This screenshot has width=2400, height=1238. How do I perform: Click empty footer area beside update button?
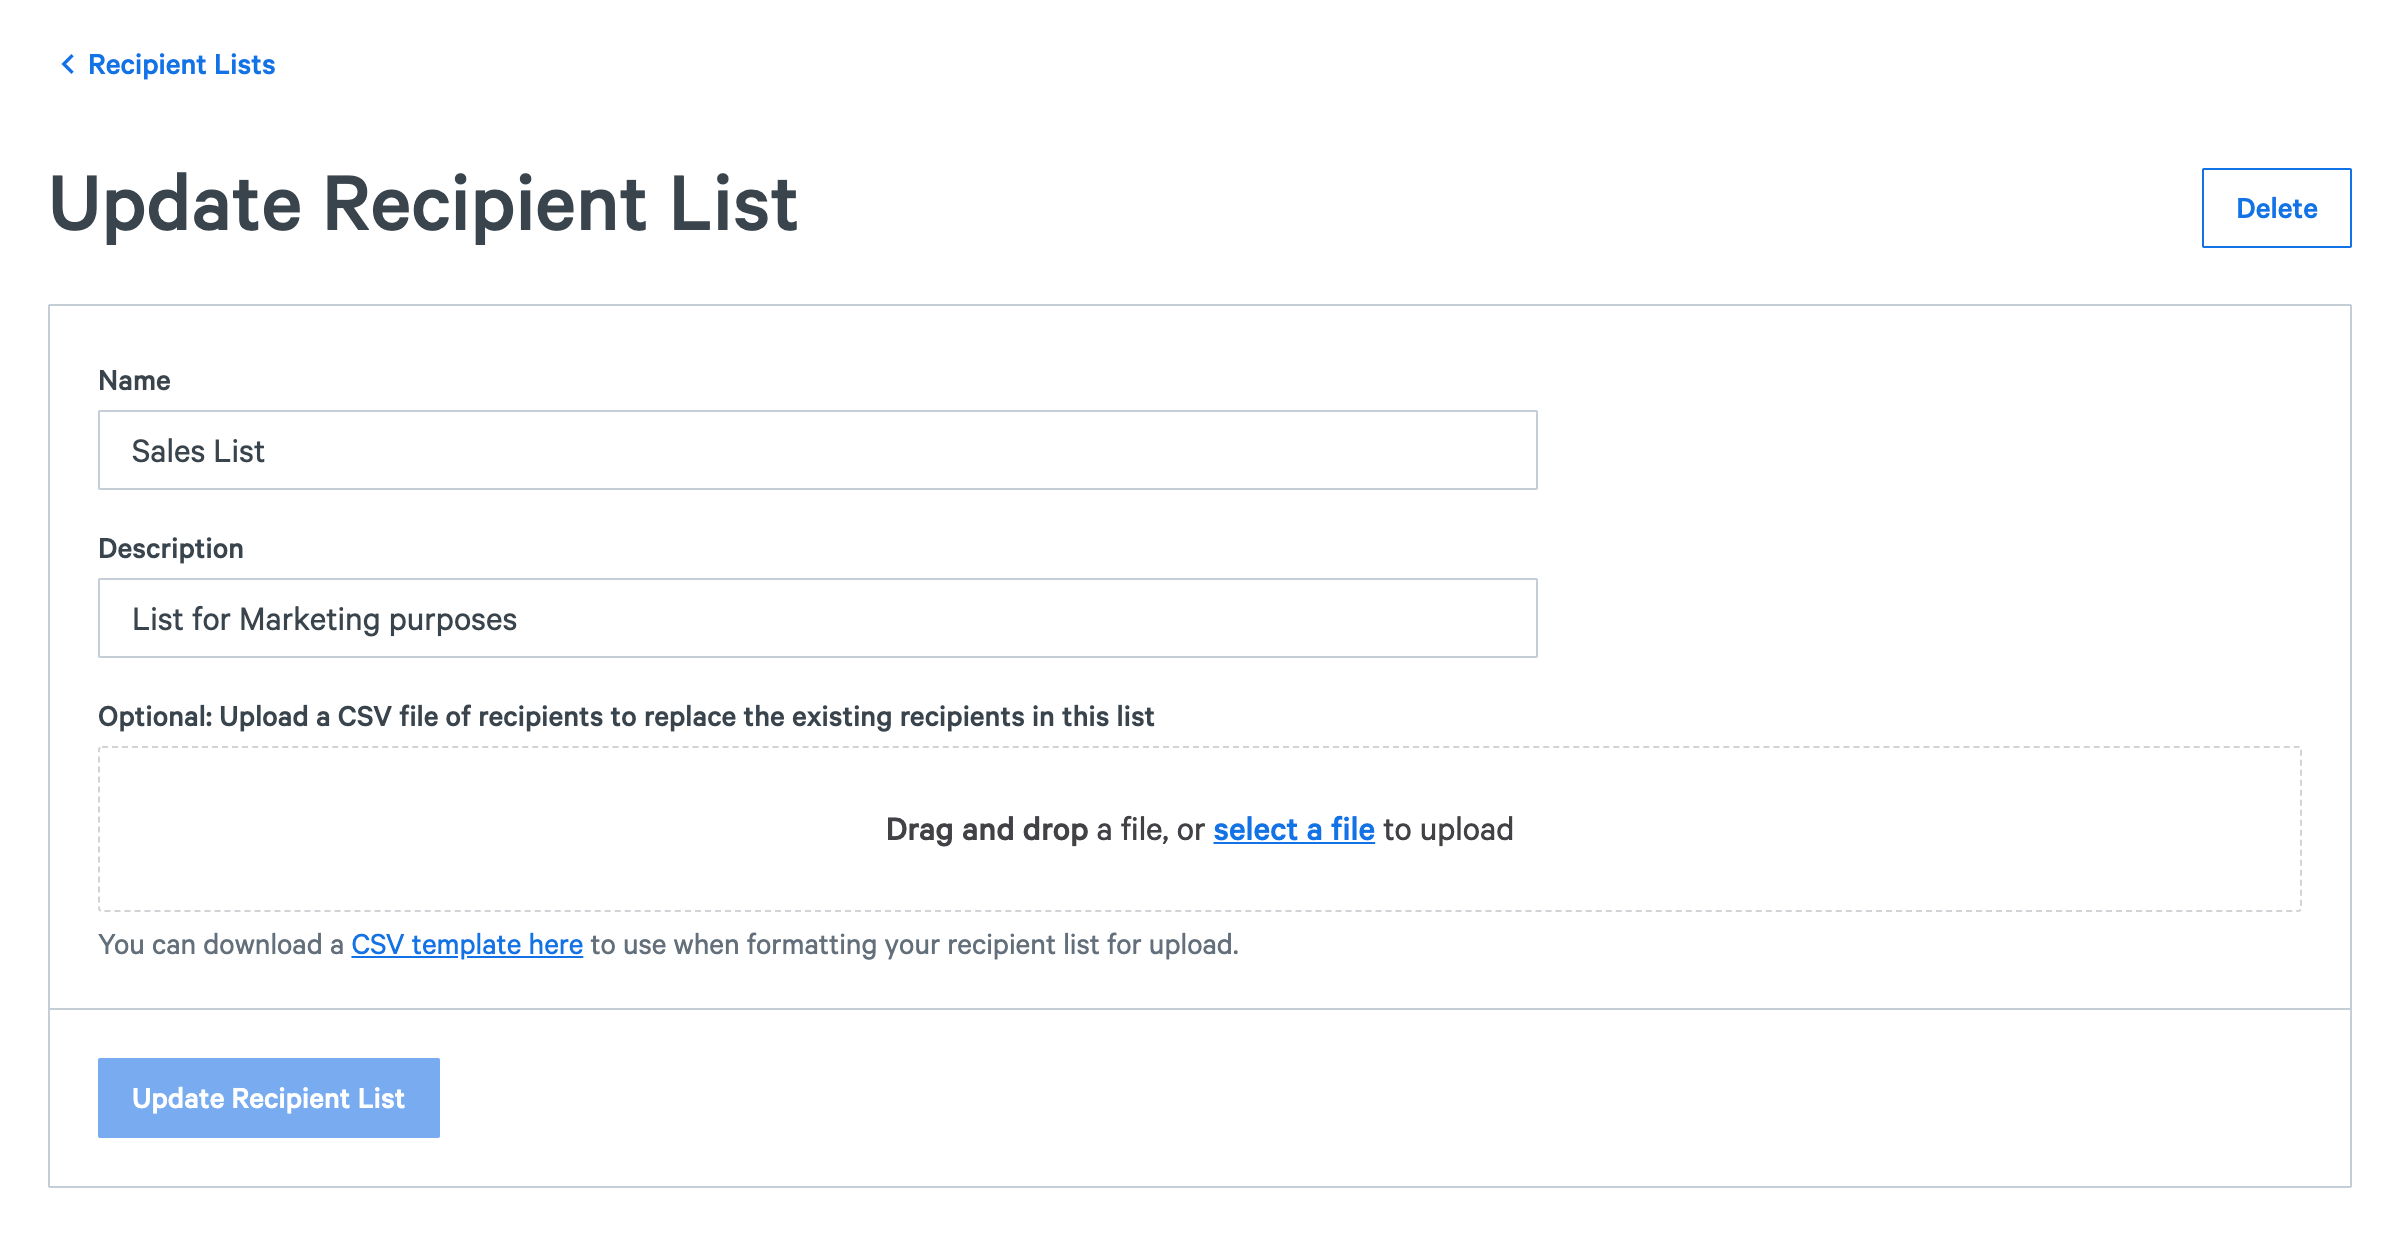[1390, 1098]
